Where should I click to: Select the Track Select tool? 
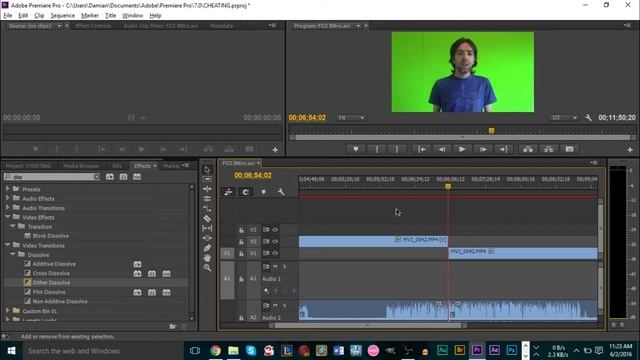click(207, 179)
